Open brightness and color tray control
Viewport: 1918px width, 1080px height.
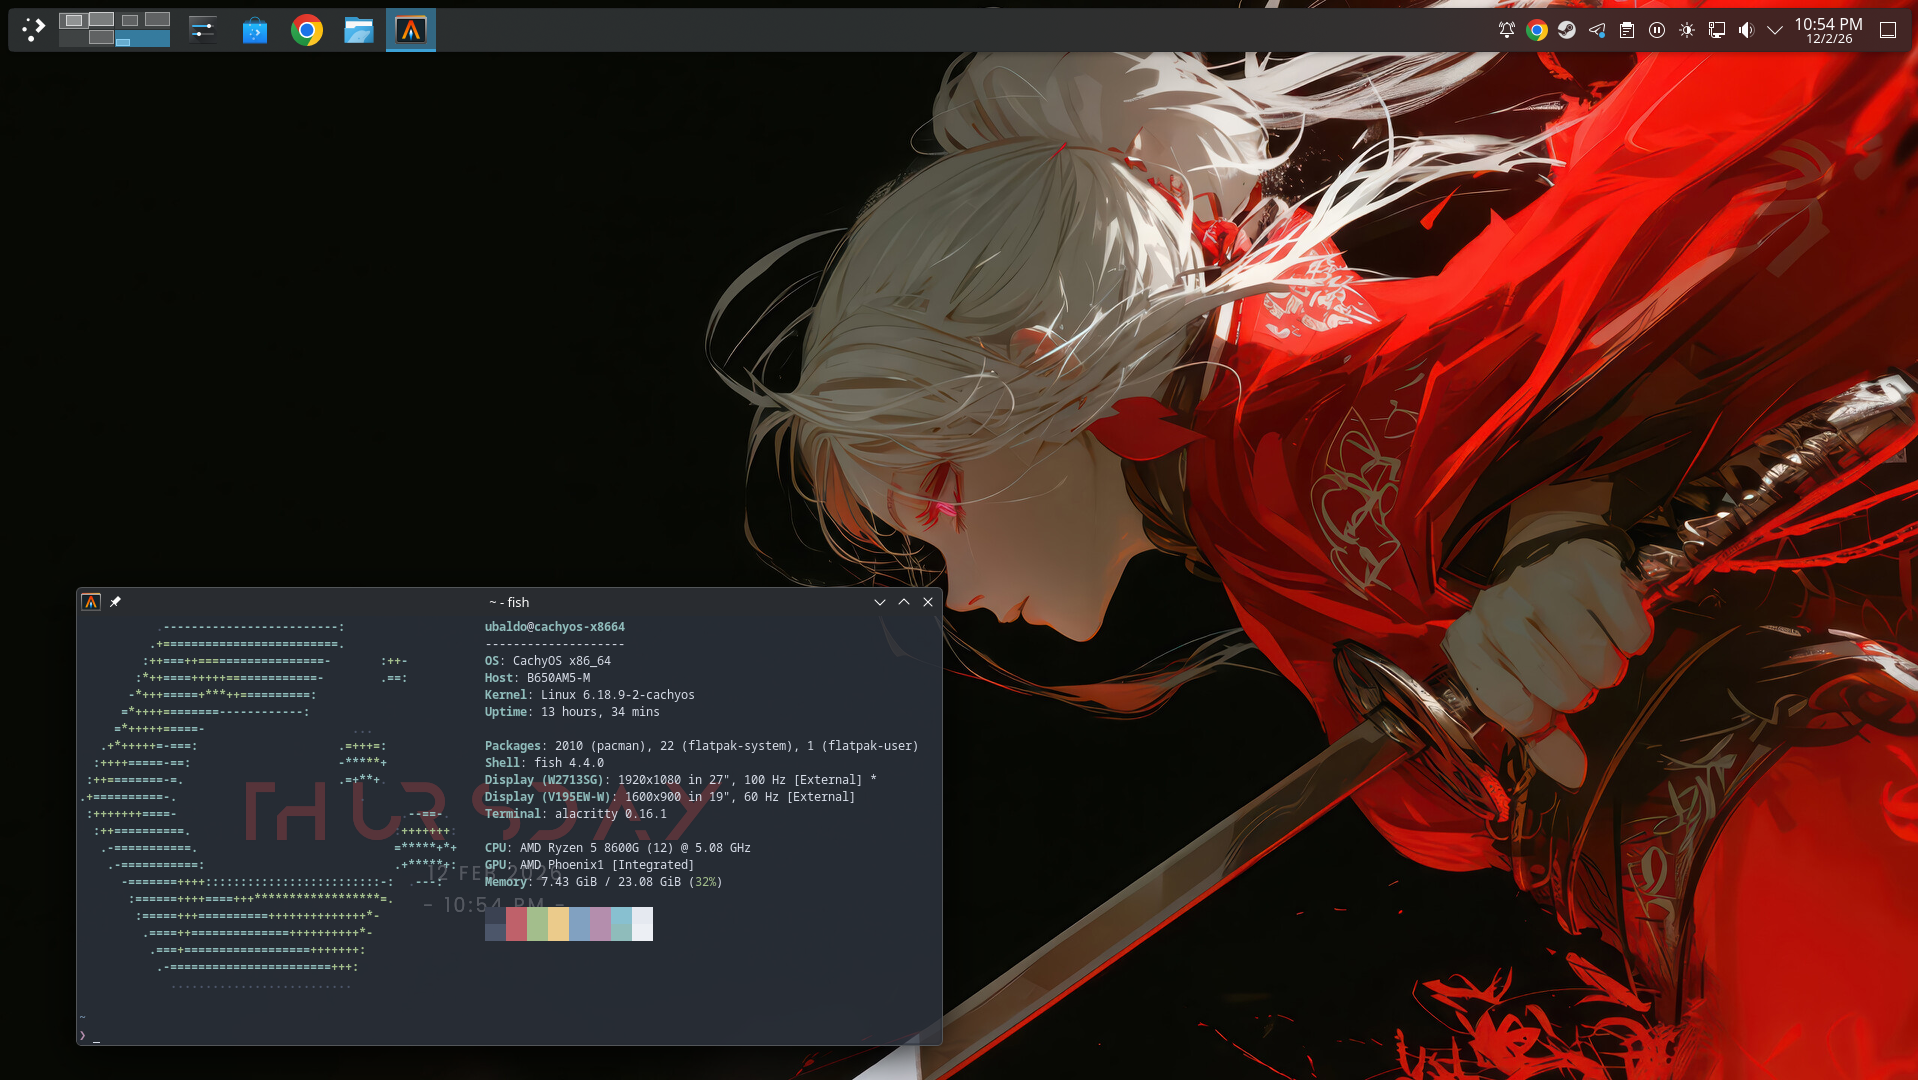point(1687,30)
